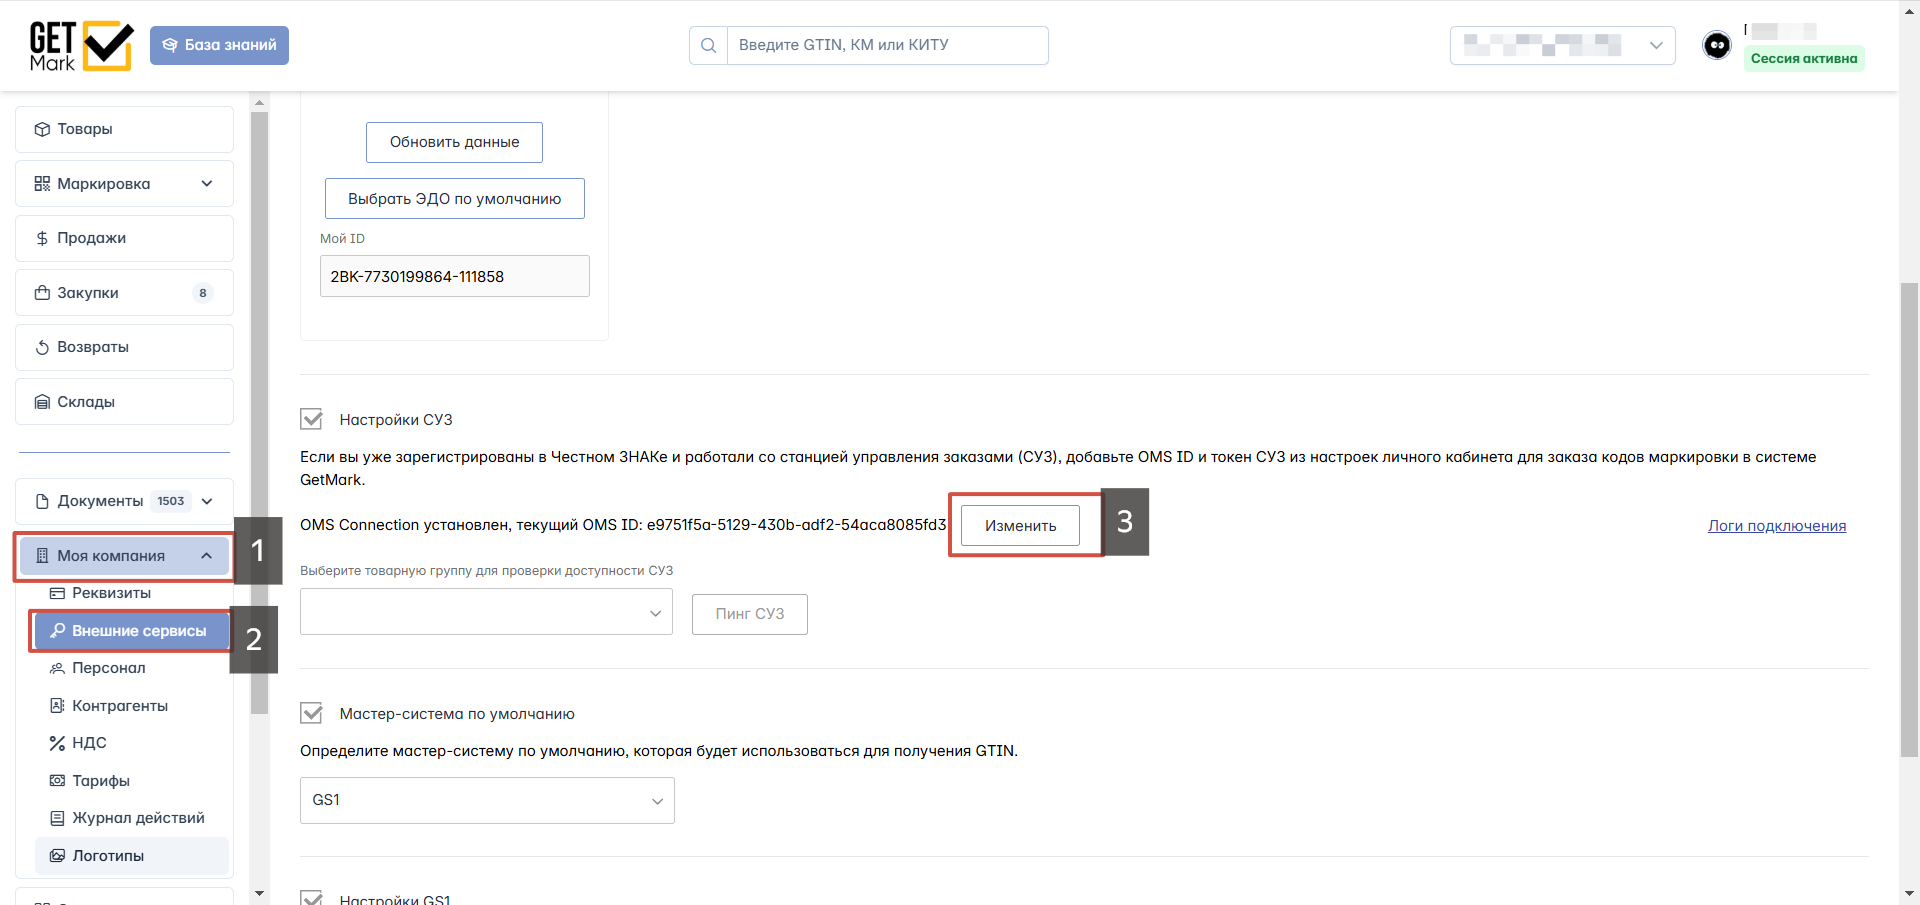
Task: Toggle Мастер-система по умолчанию checkbox
Action: click(312, 713)
